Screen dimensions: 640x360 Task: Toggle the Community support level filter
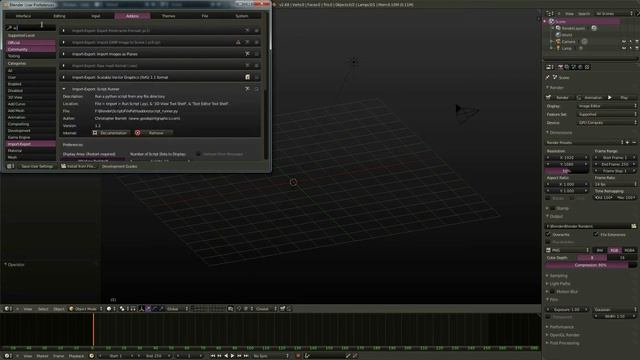pos(31,49)
